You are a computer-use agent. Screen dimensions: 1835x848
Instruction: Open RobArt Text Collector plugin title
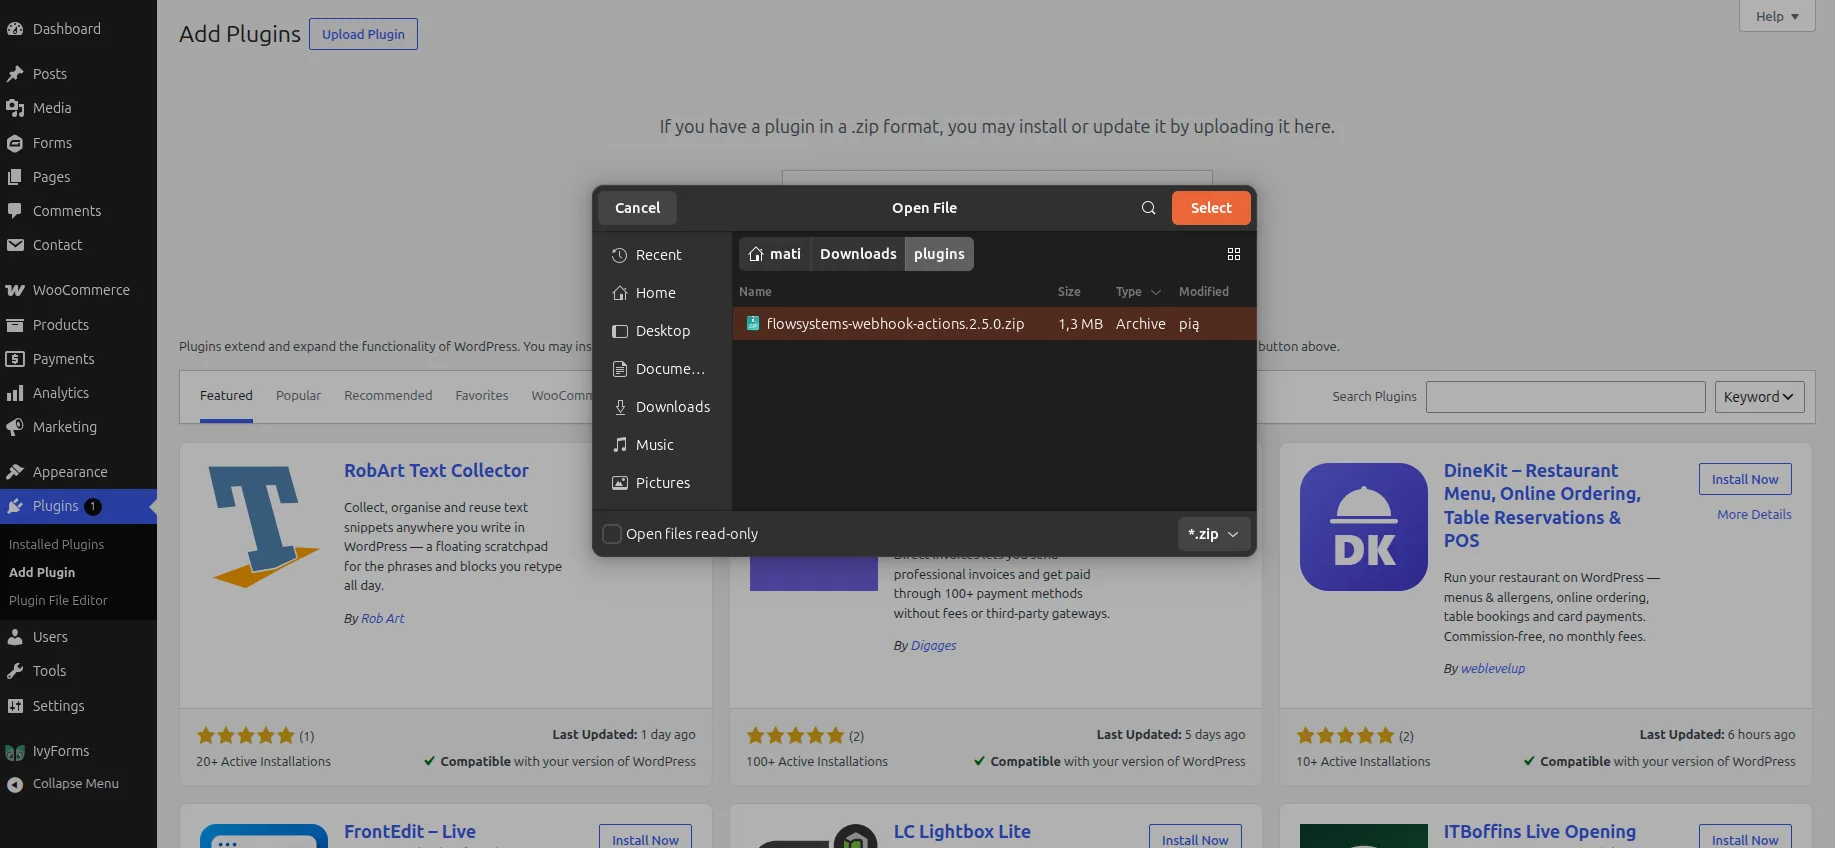tap(436, 471)
